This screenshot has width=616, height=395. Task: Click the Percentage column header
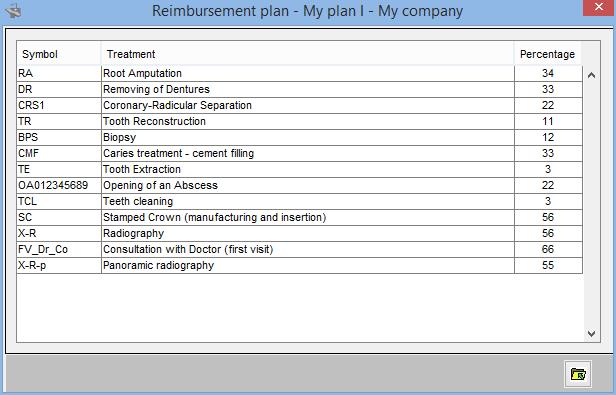click(x=548, y=54)
